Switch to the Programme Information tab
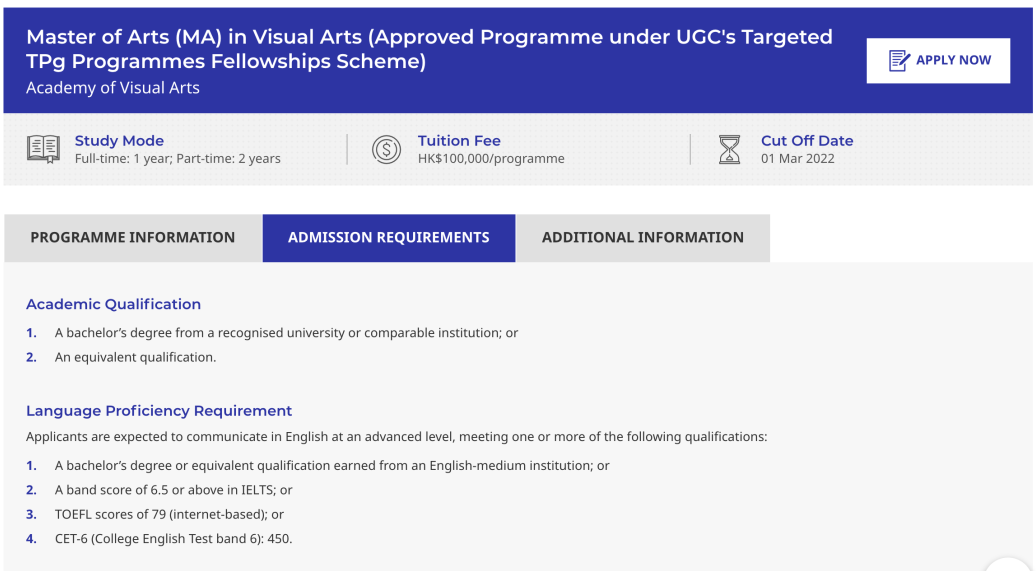 pos(133,238)
